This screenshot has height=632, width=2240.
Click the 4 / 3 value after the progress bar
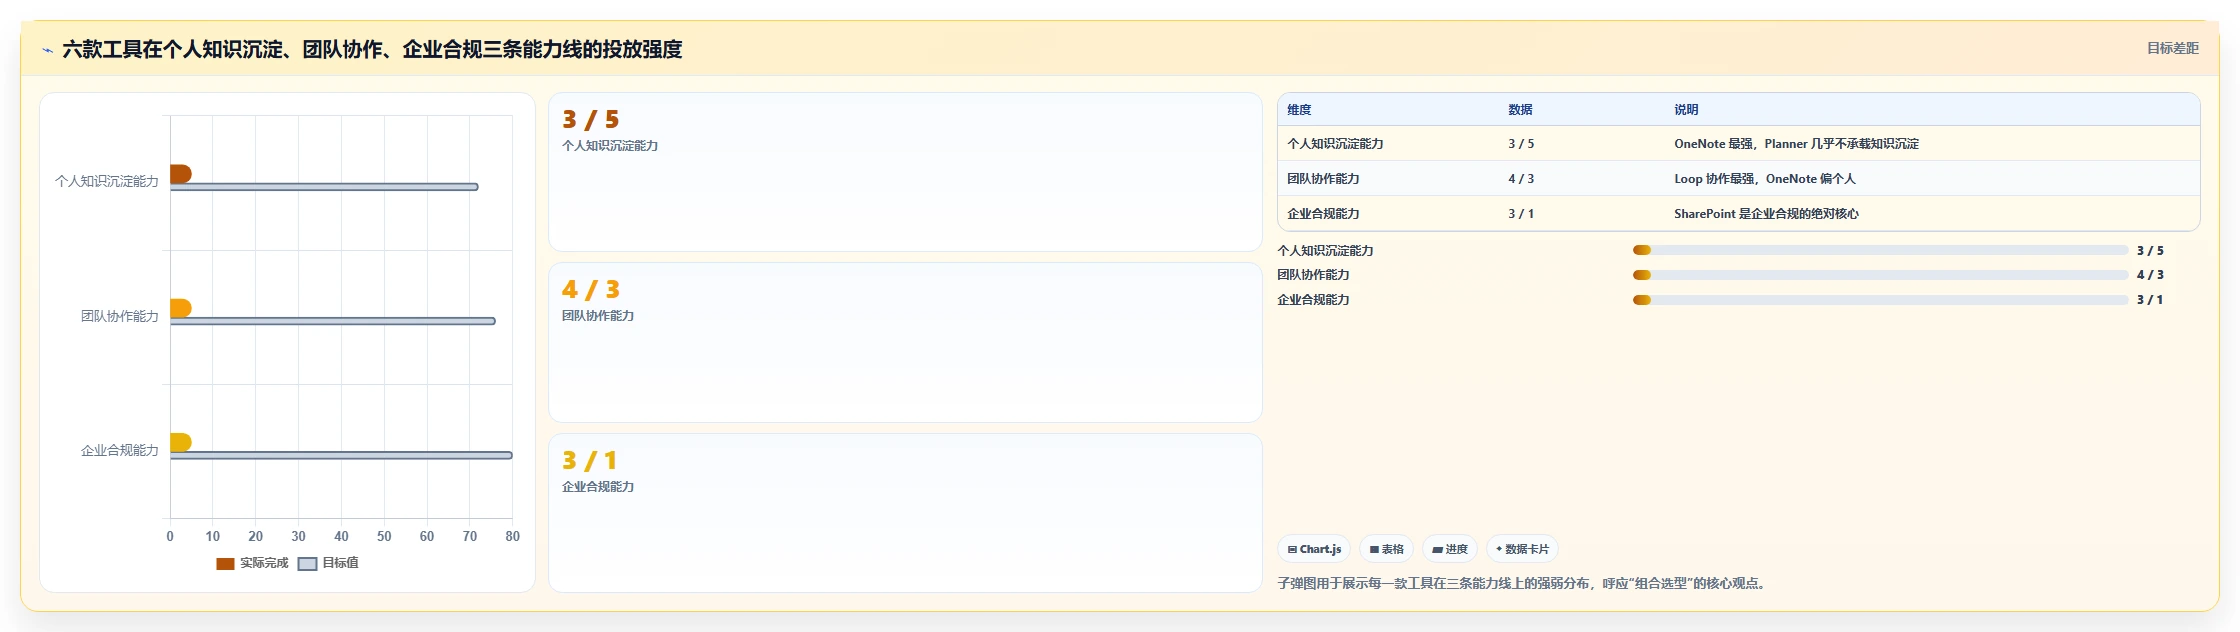[x=2150, y=275]
